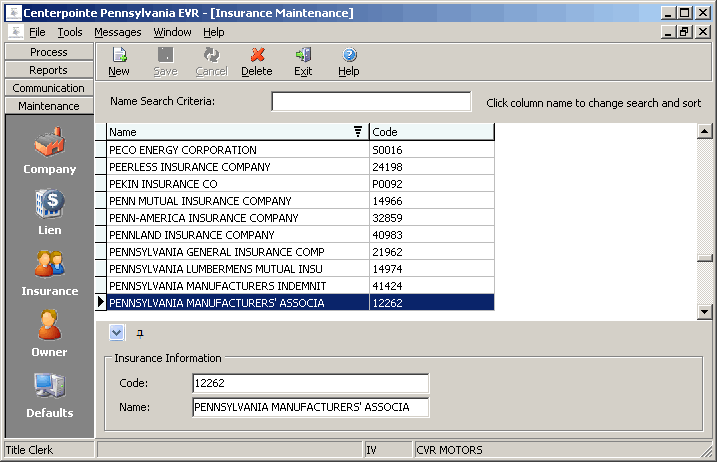The image size is (717, 462).
Task: Select PENN-AMERICA INSURANCE COMPANY row
Action: [294, 217]
